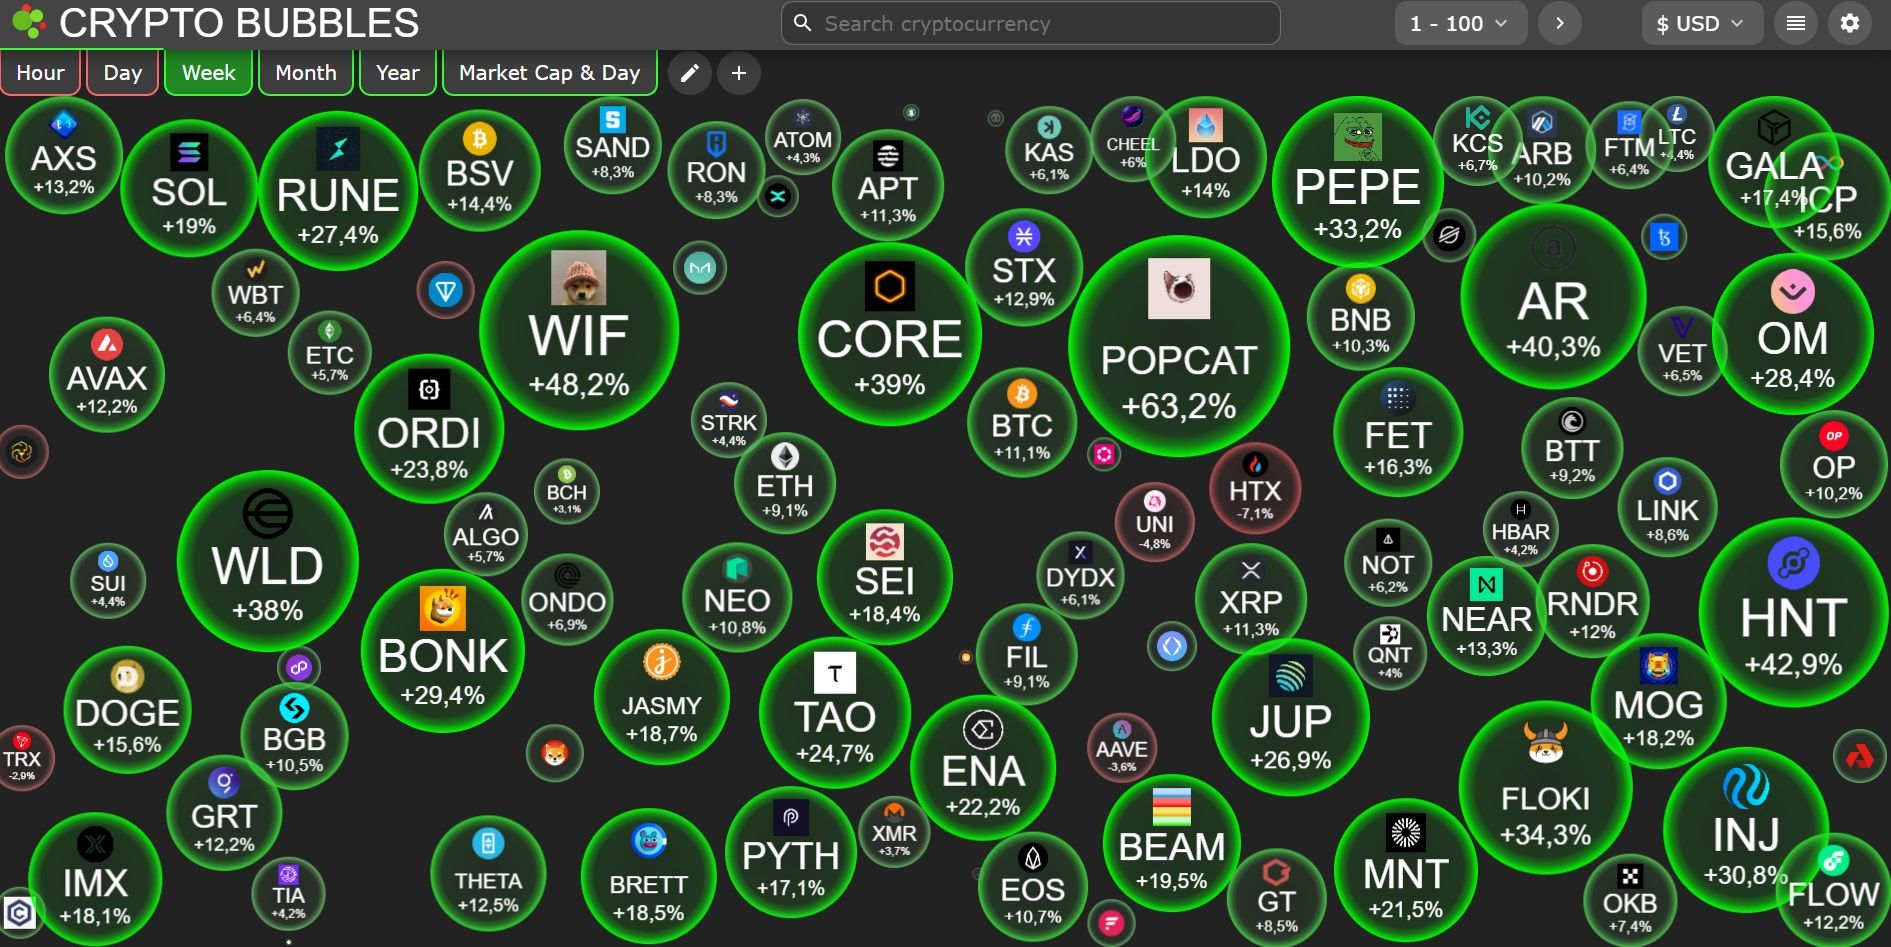Select the POPCAT bubble
Screen dimensions: 1891x947
click(1179, 346)
